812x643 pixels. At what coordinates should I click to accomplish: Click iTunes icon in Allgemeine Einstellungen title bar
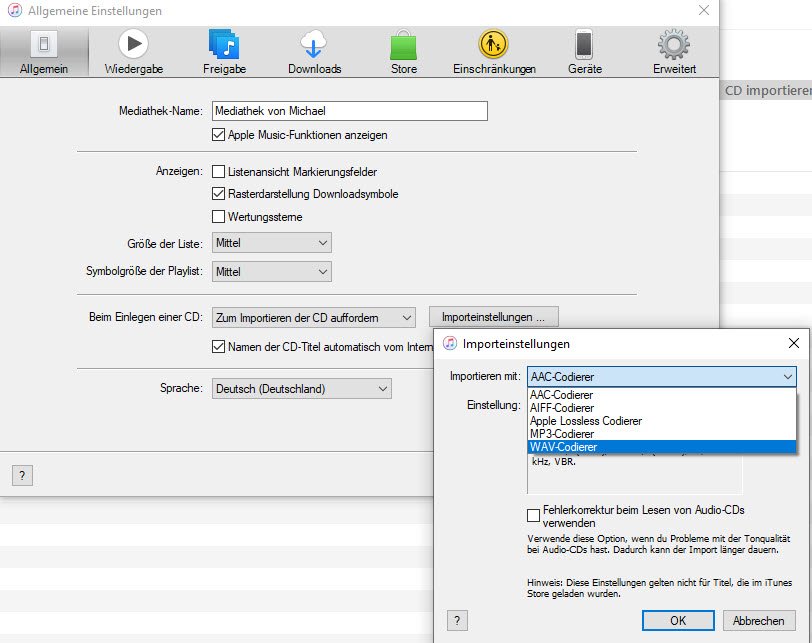[x=15, y=10]
